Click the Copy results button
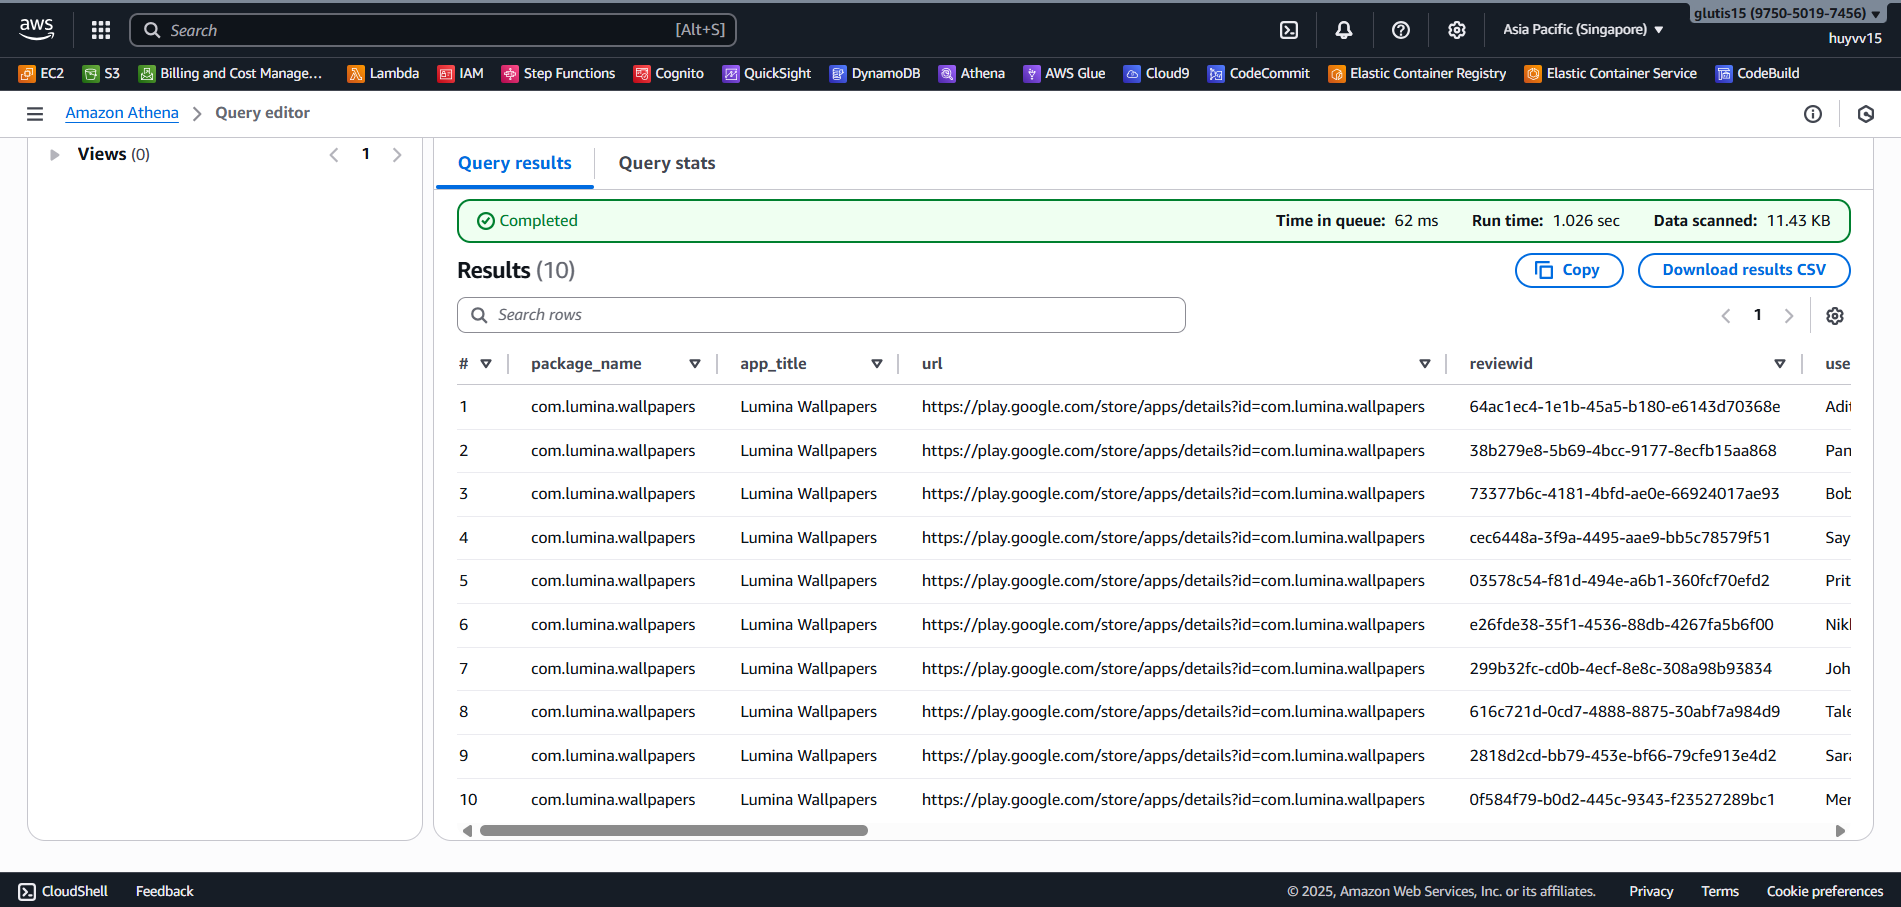 [1568, 270]
